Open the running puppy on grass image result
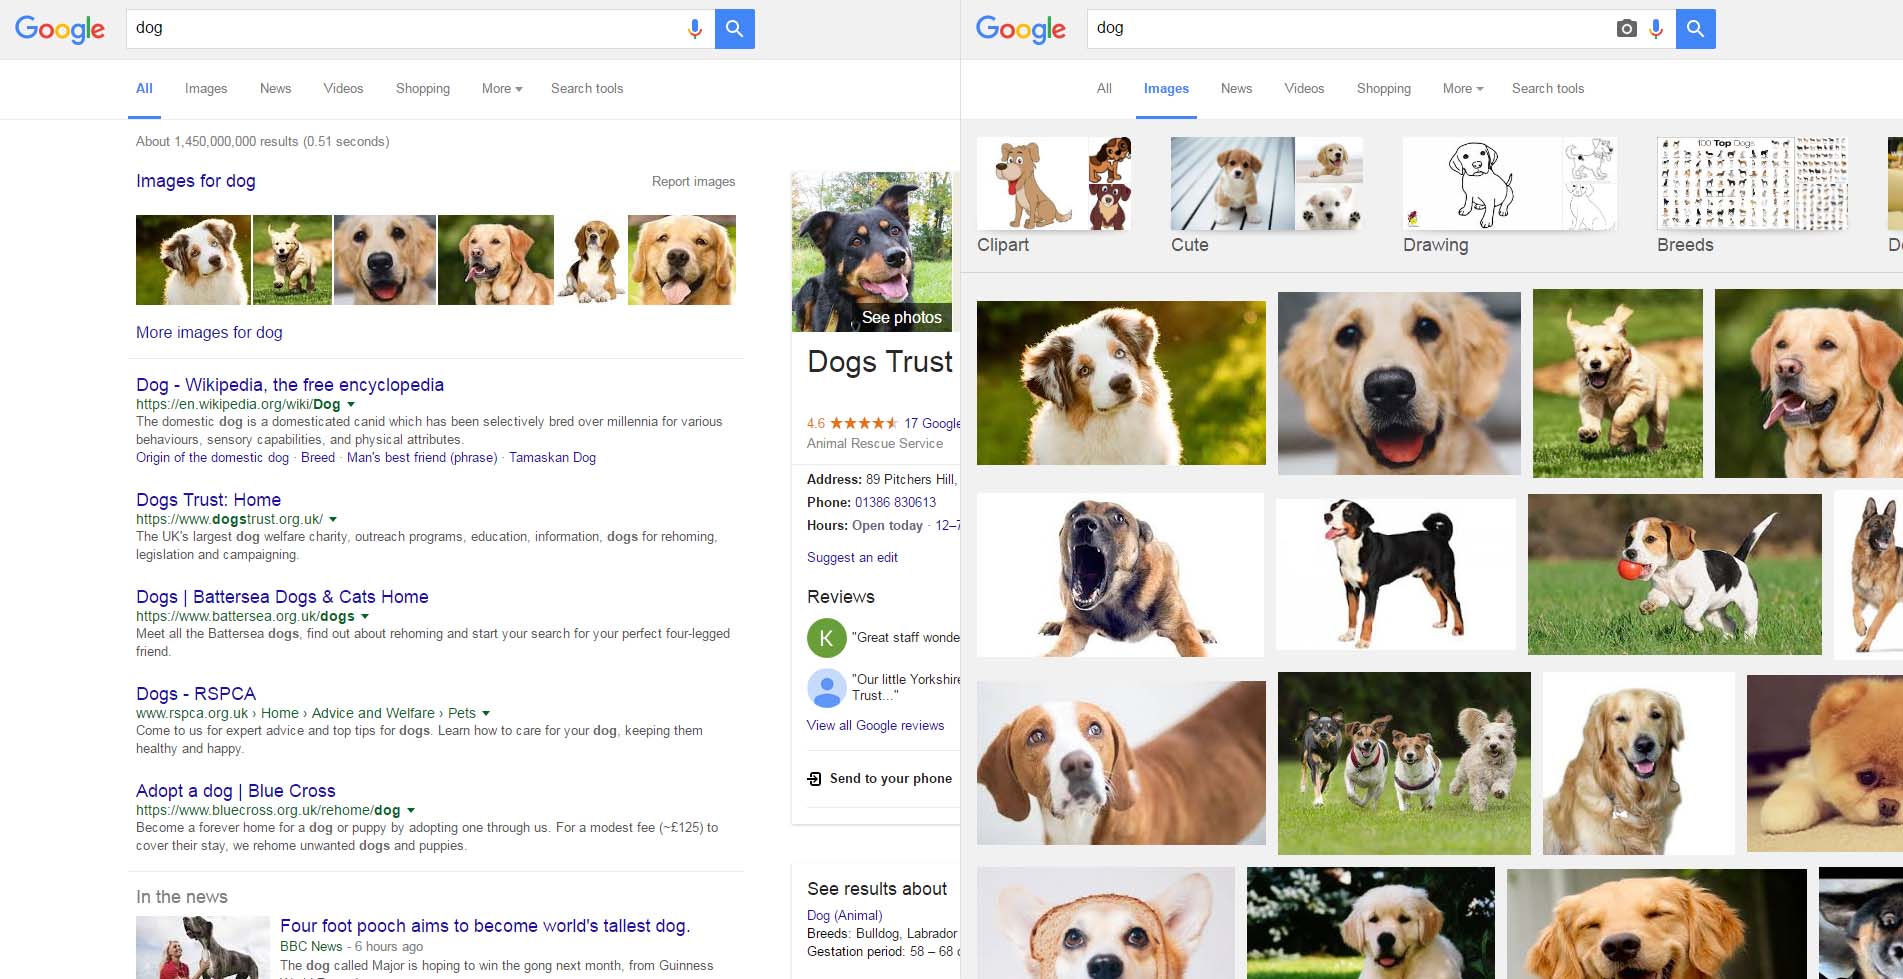The width and height of the screenshot is (1903, 979). (x=1617, y=383)
